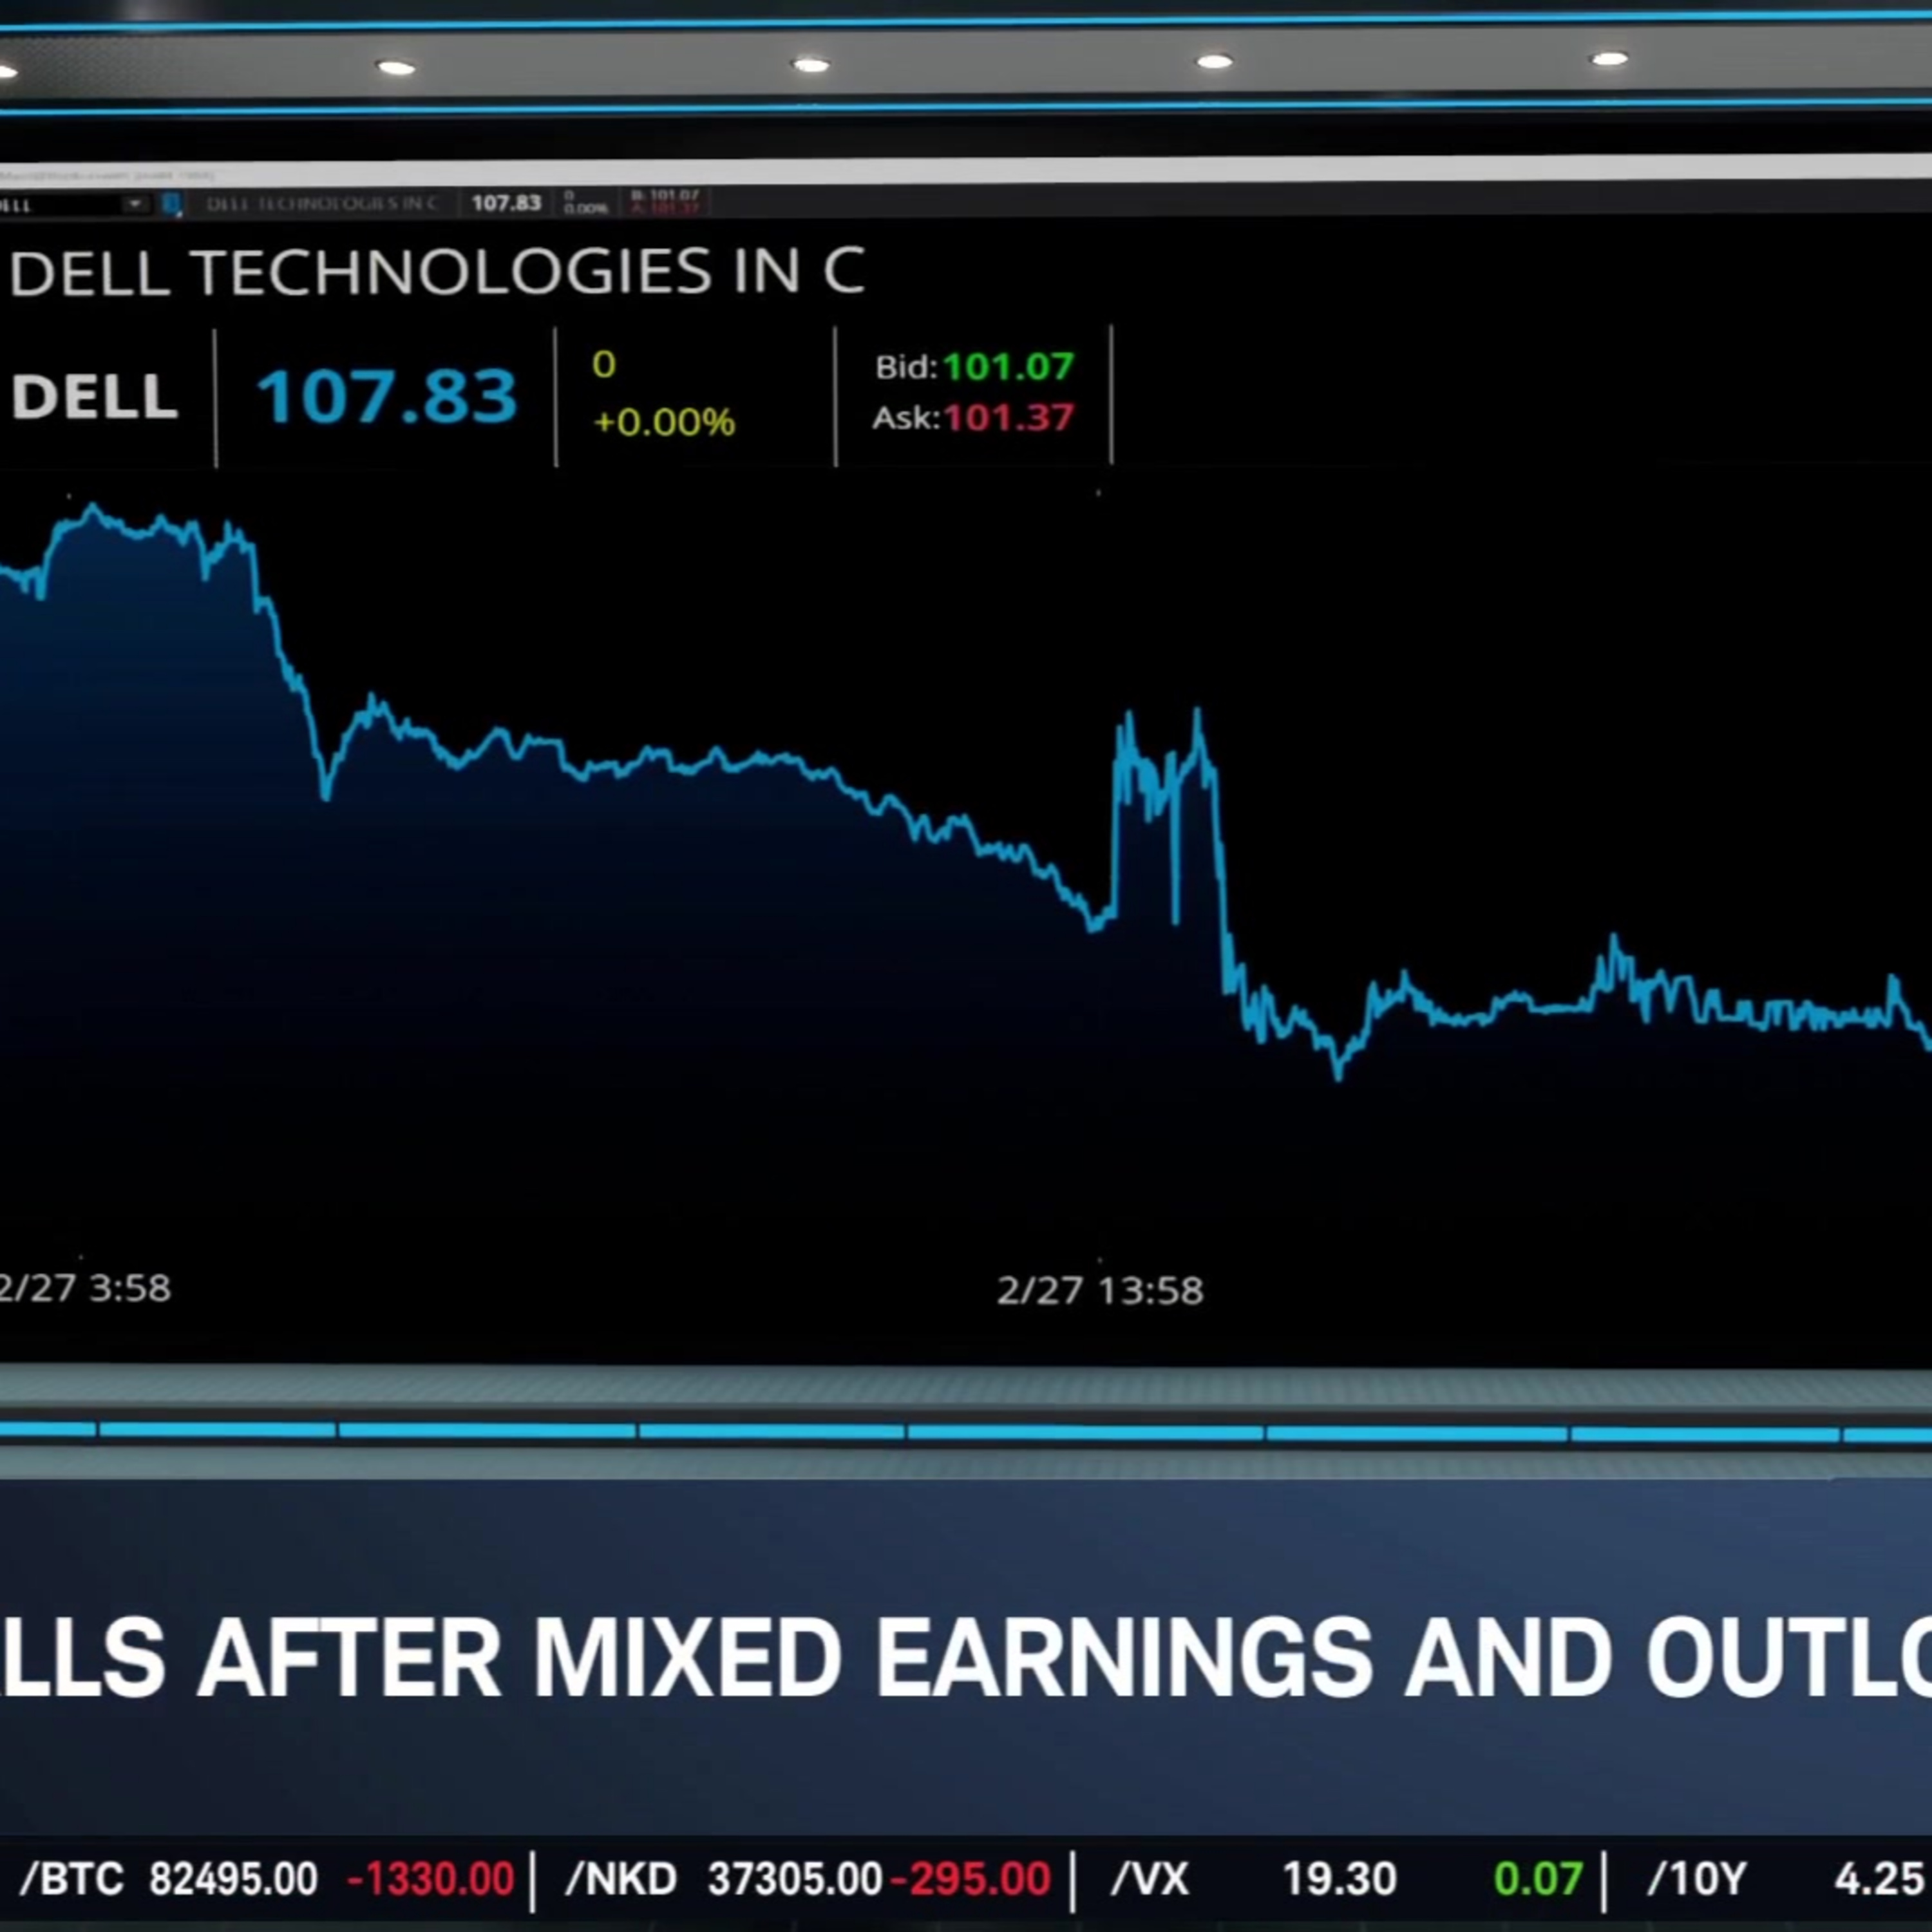Select the DELL TECHNOLOGIES IN C heading
The image size is (1932, 1932).
point(437,272)
